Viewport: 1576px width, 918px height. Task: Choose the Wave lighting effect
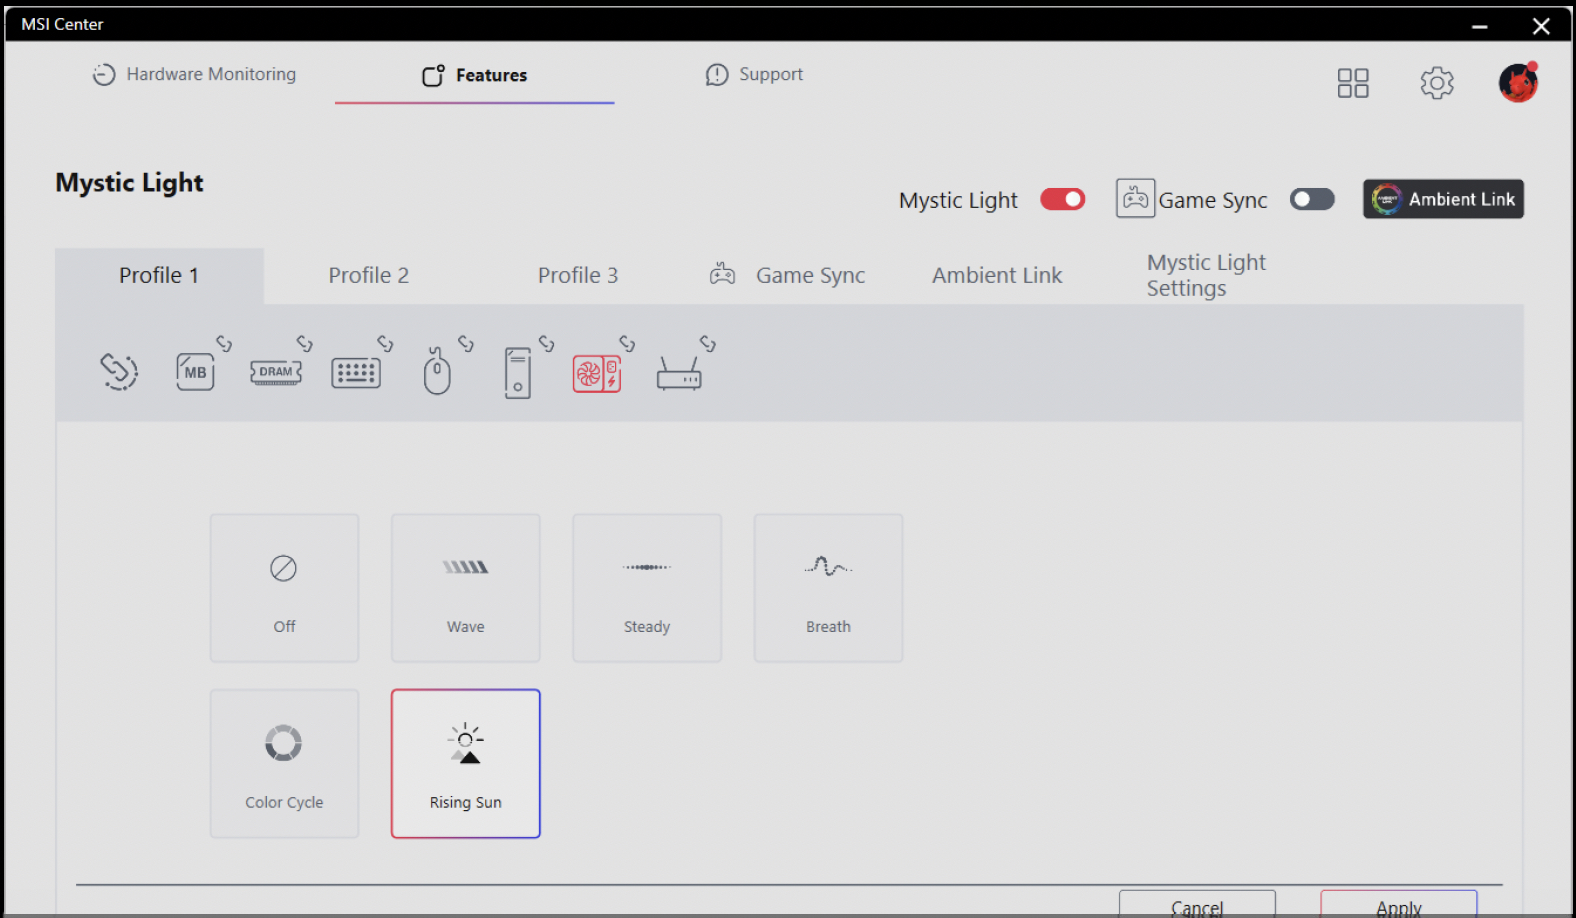(x=466, y=588)
